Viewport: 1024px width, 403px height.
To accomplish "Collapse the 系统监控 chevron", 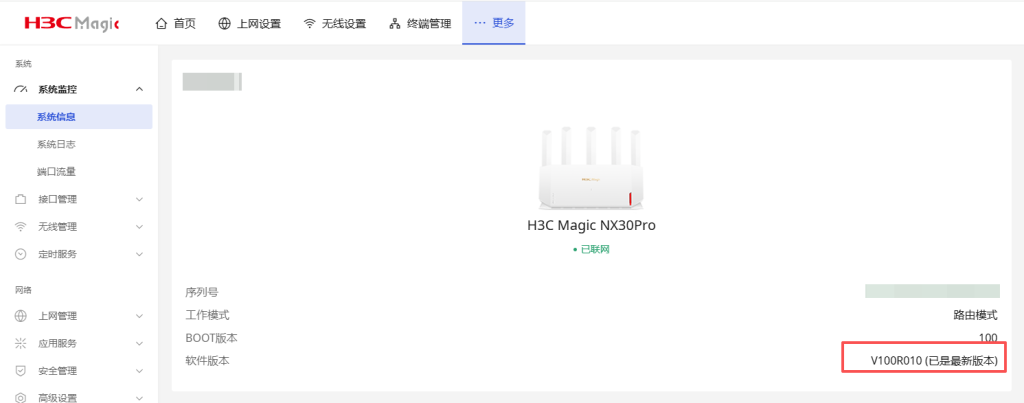I will [139, 89].
